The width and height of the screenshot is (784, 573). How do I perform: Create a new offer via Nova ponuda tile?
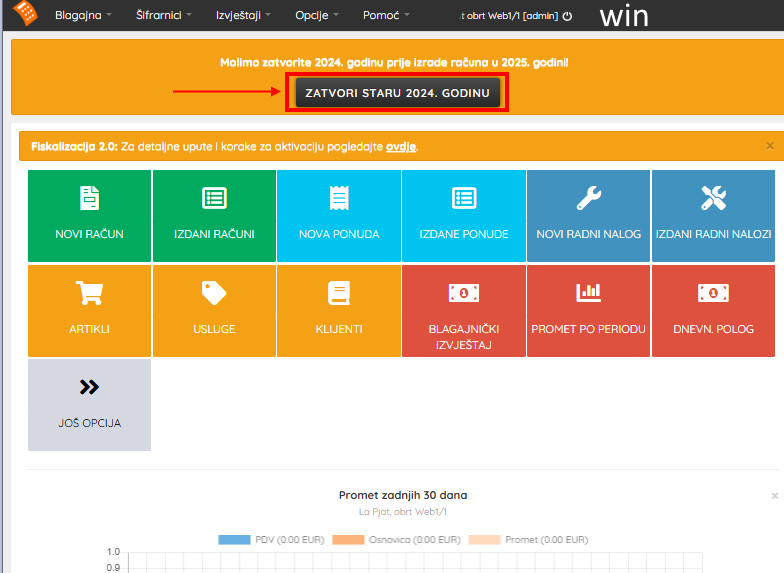pos(339,216)
